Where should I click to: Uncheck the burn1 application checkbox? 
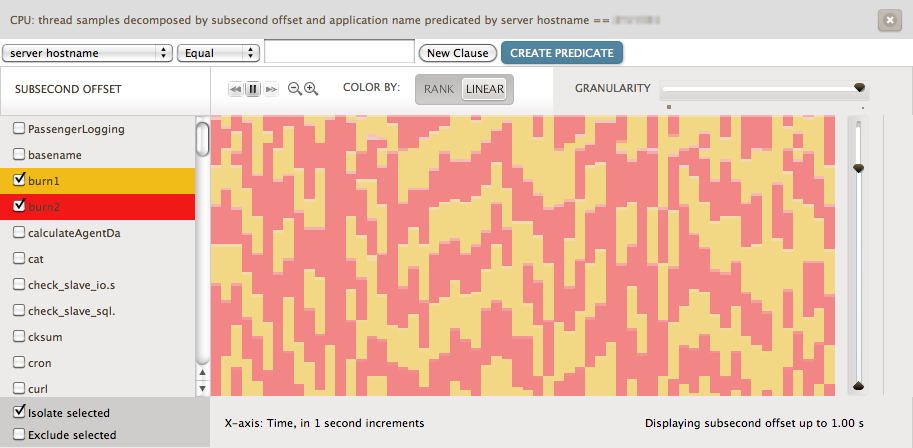click(x=19, y=180)
